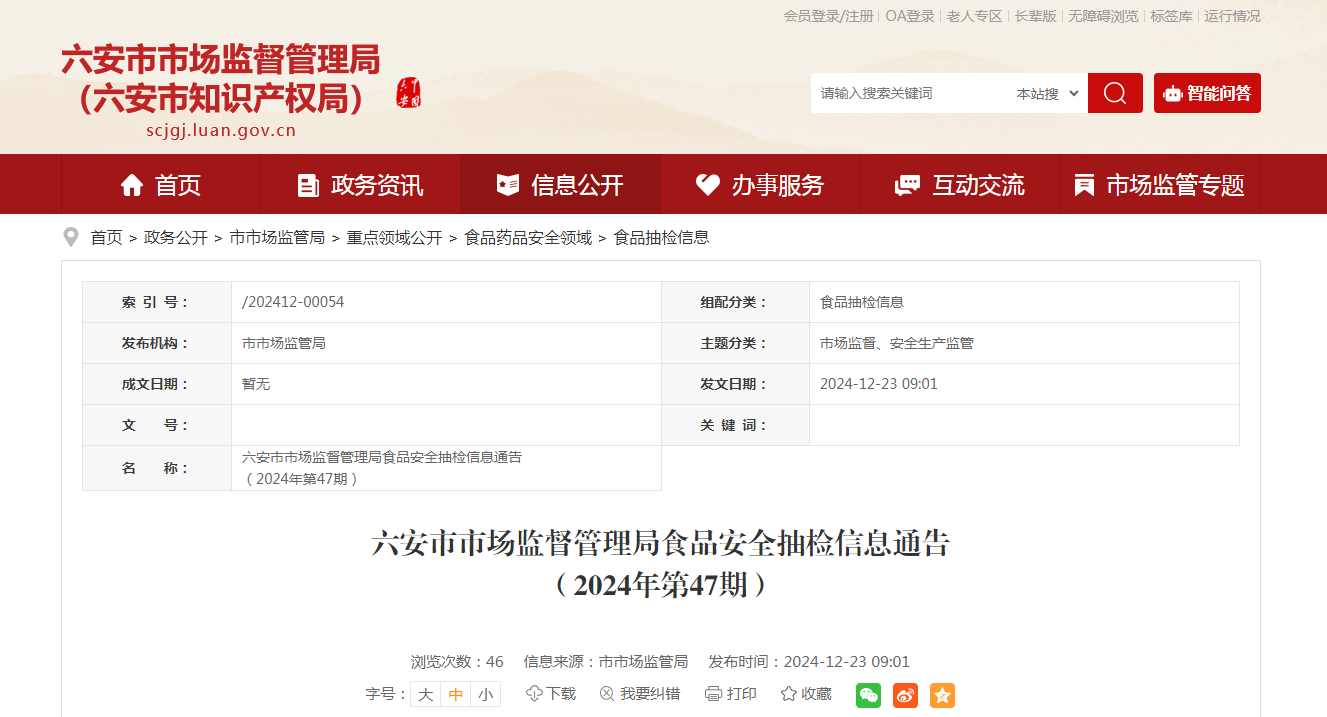
Task: Focus the 请输入搜索关键词 search field
Action: (x=910, y=93)
